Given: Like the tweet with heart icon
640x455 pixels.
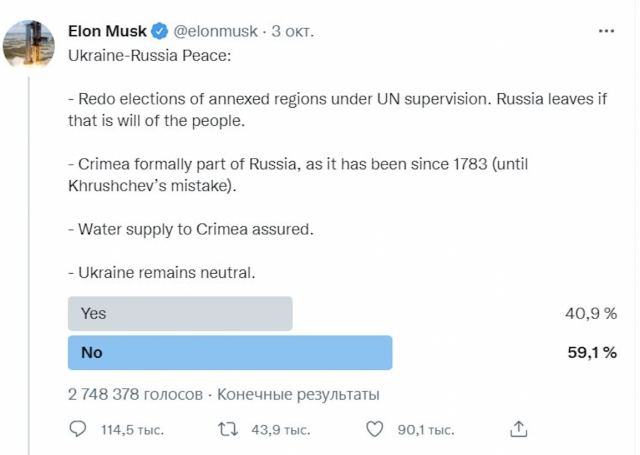Looking at the screenshot, I should (x=375, y=430).
